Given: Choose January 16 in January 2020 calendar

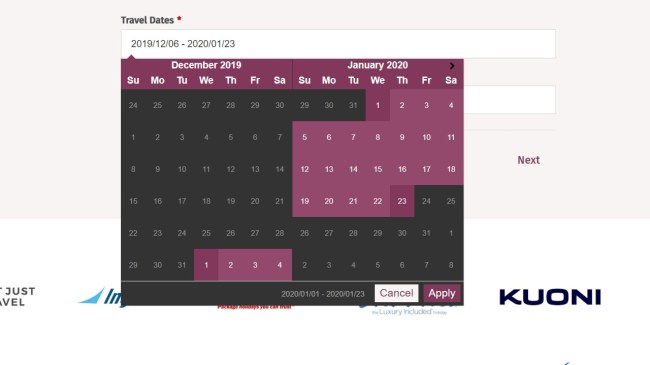Looking at the screenshot, I should pyautogui.click(x=402, y=169).
